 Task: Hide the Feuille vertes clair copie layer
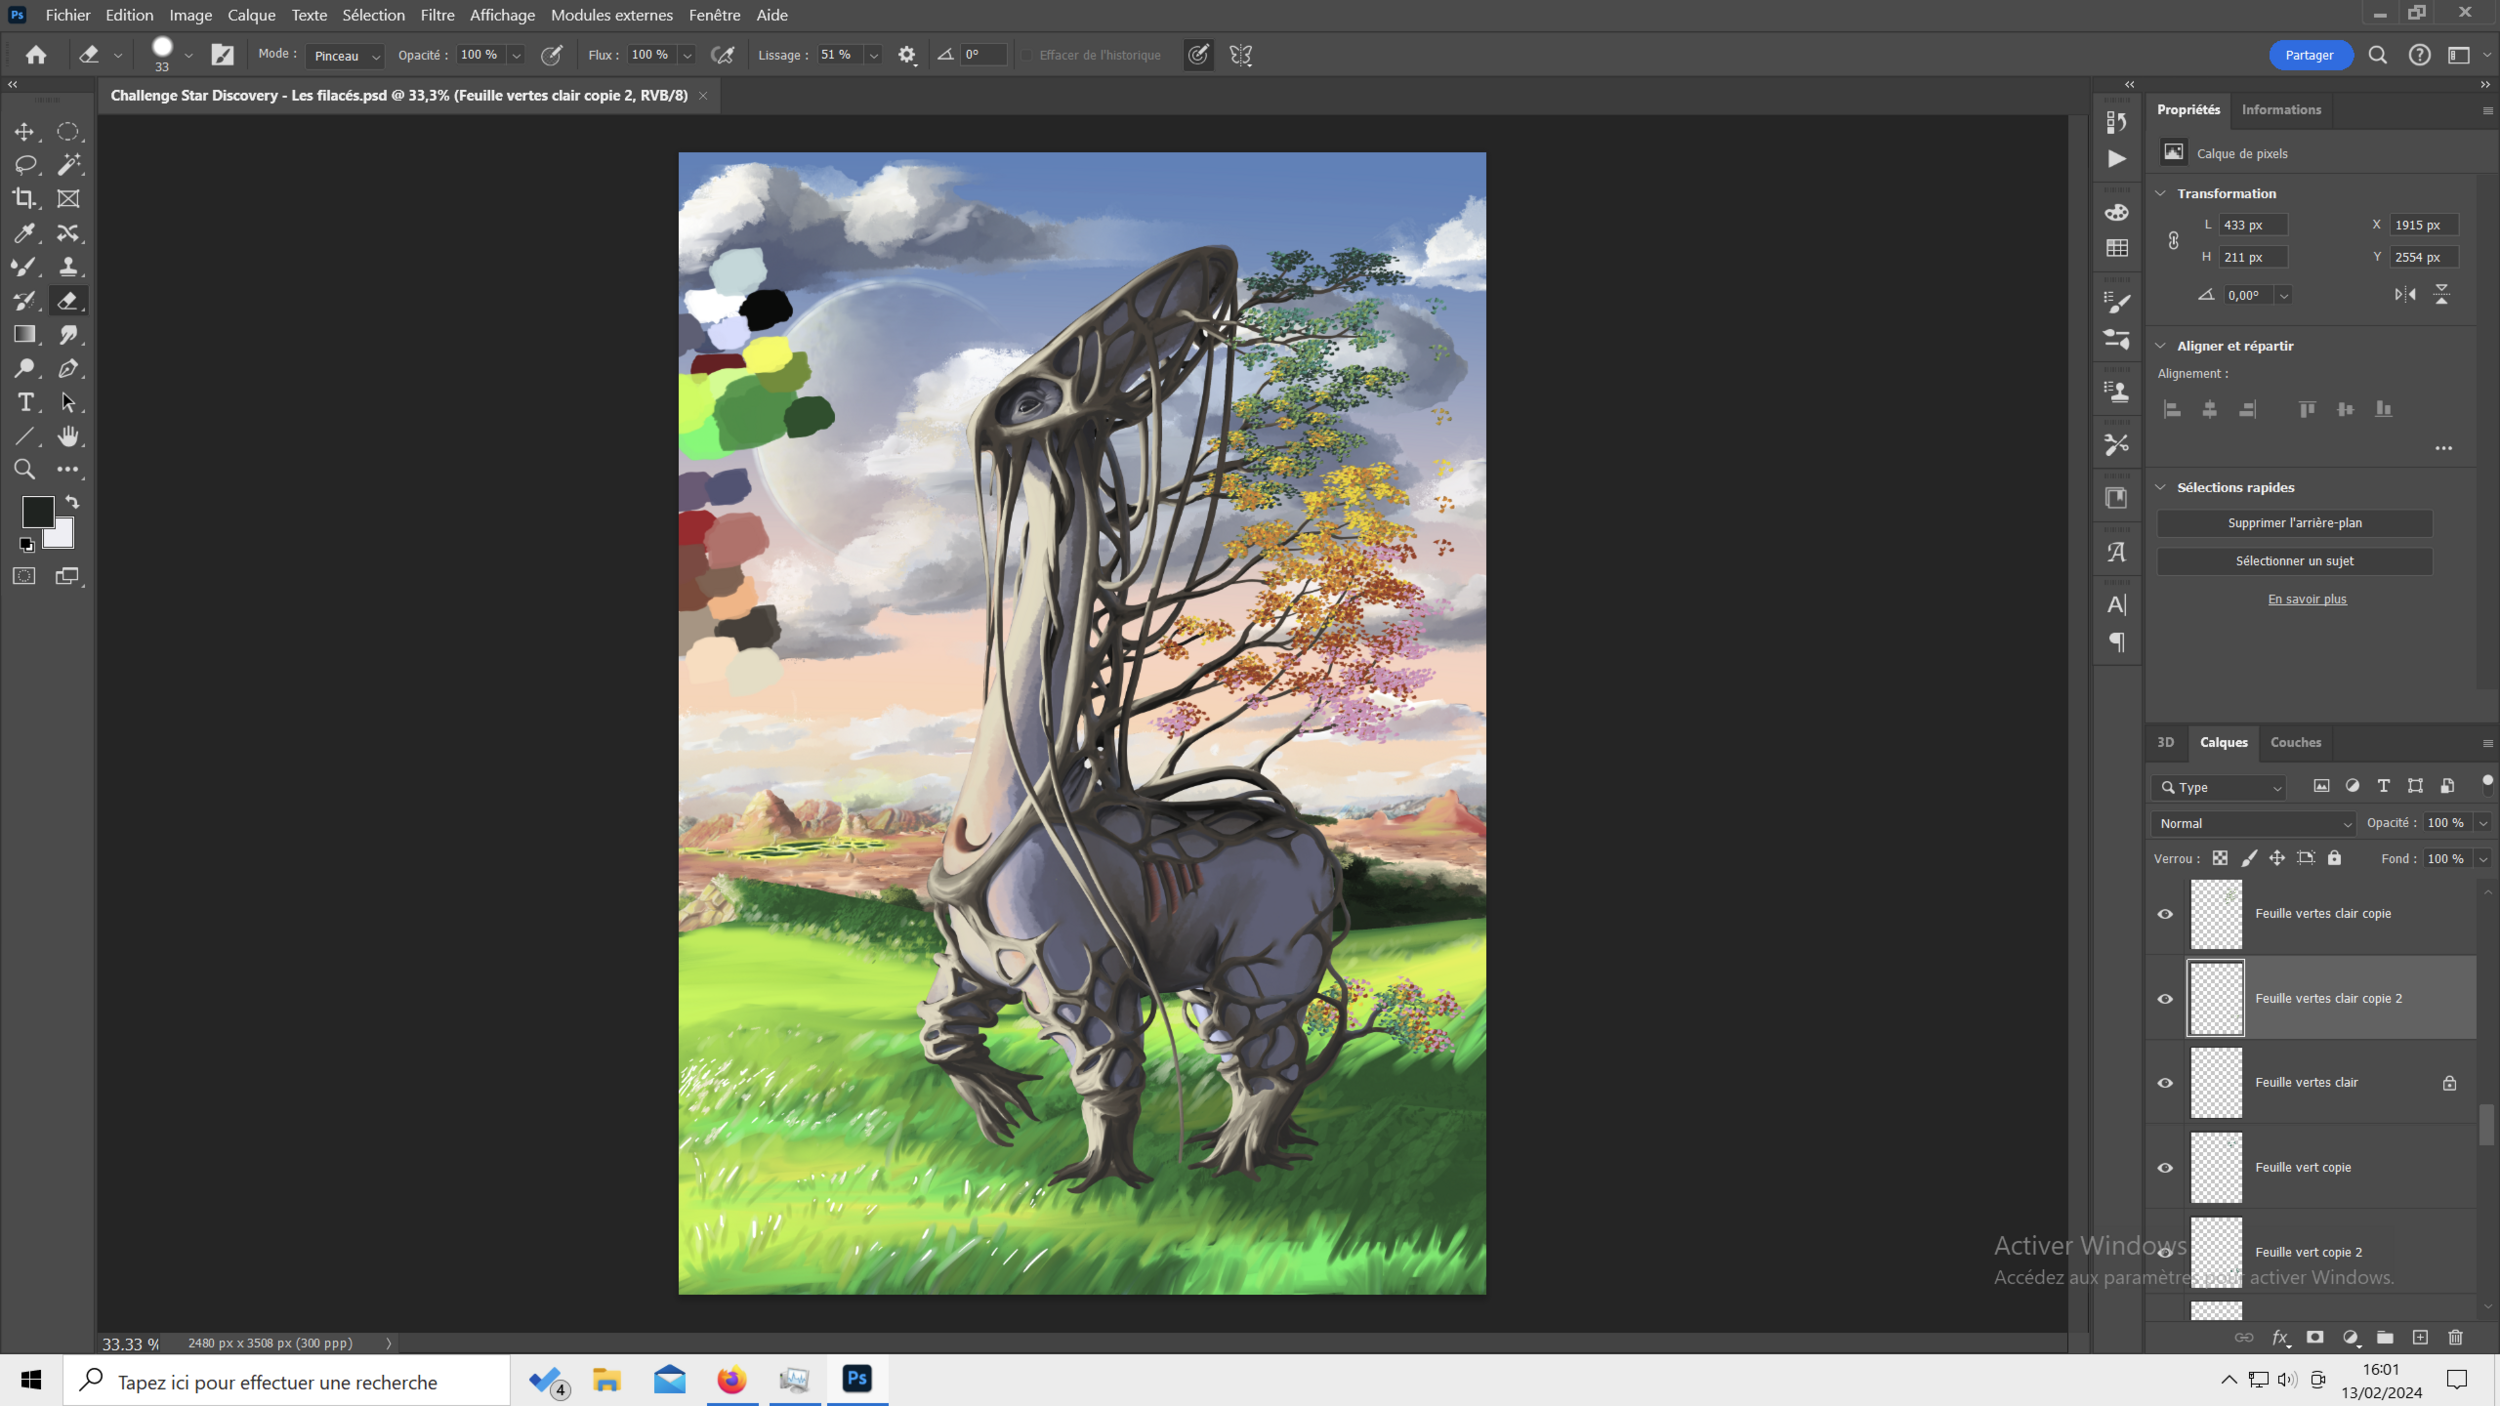2165,914
